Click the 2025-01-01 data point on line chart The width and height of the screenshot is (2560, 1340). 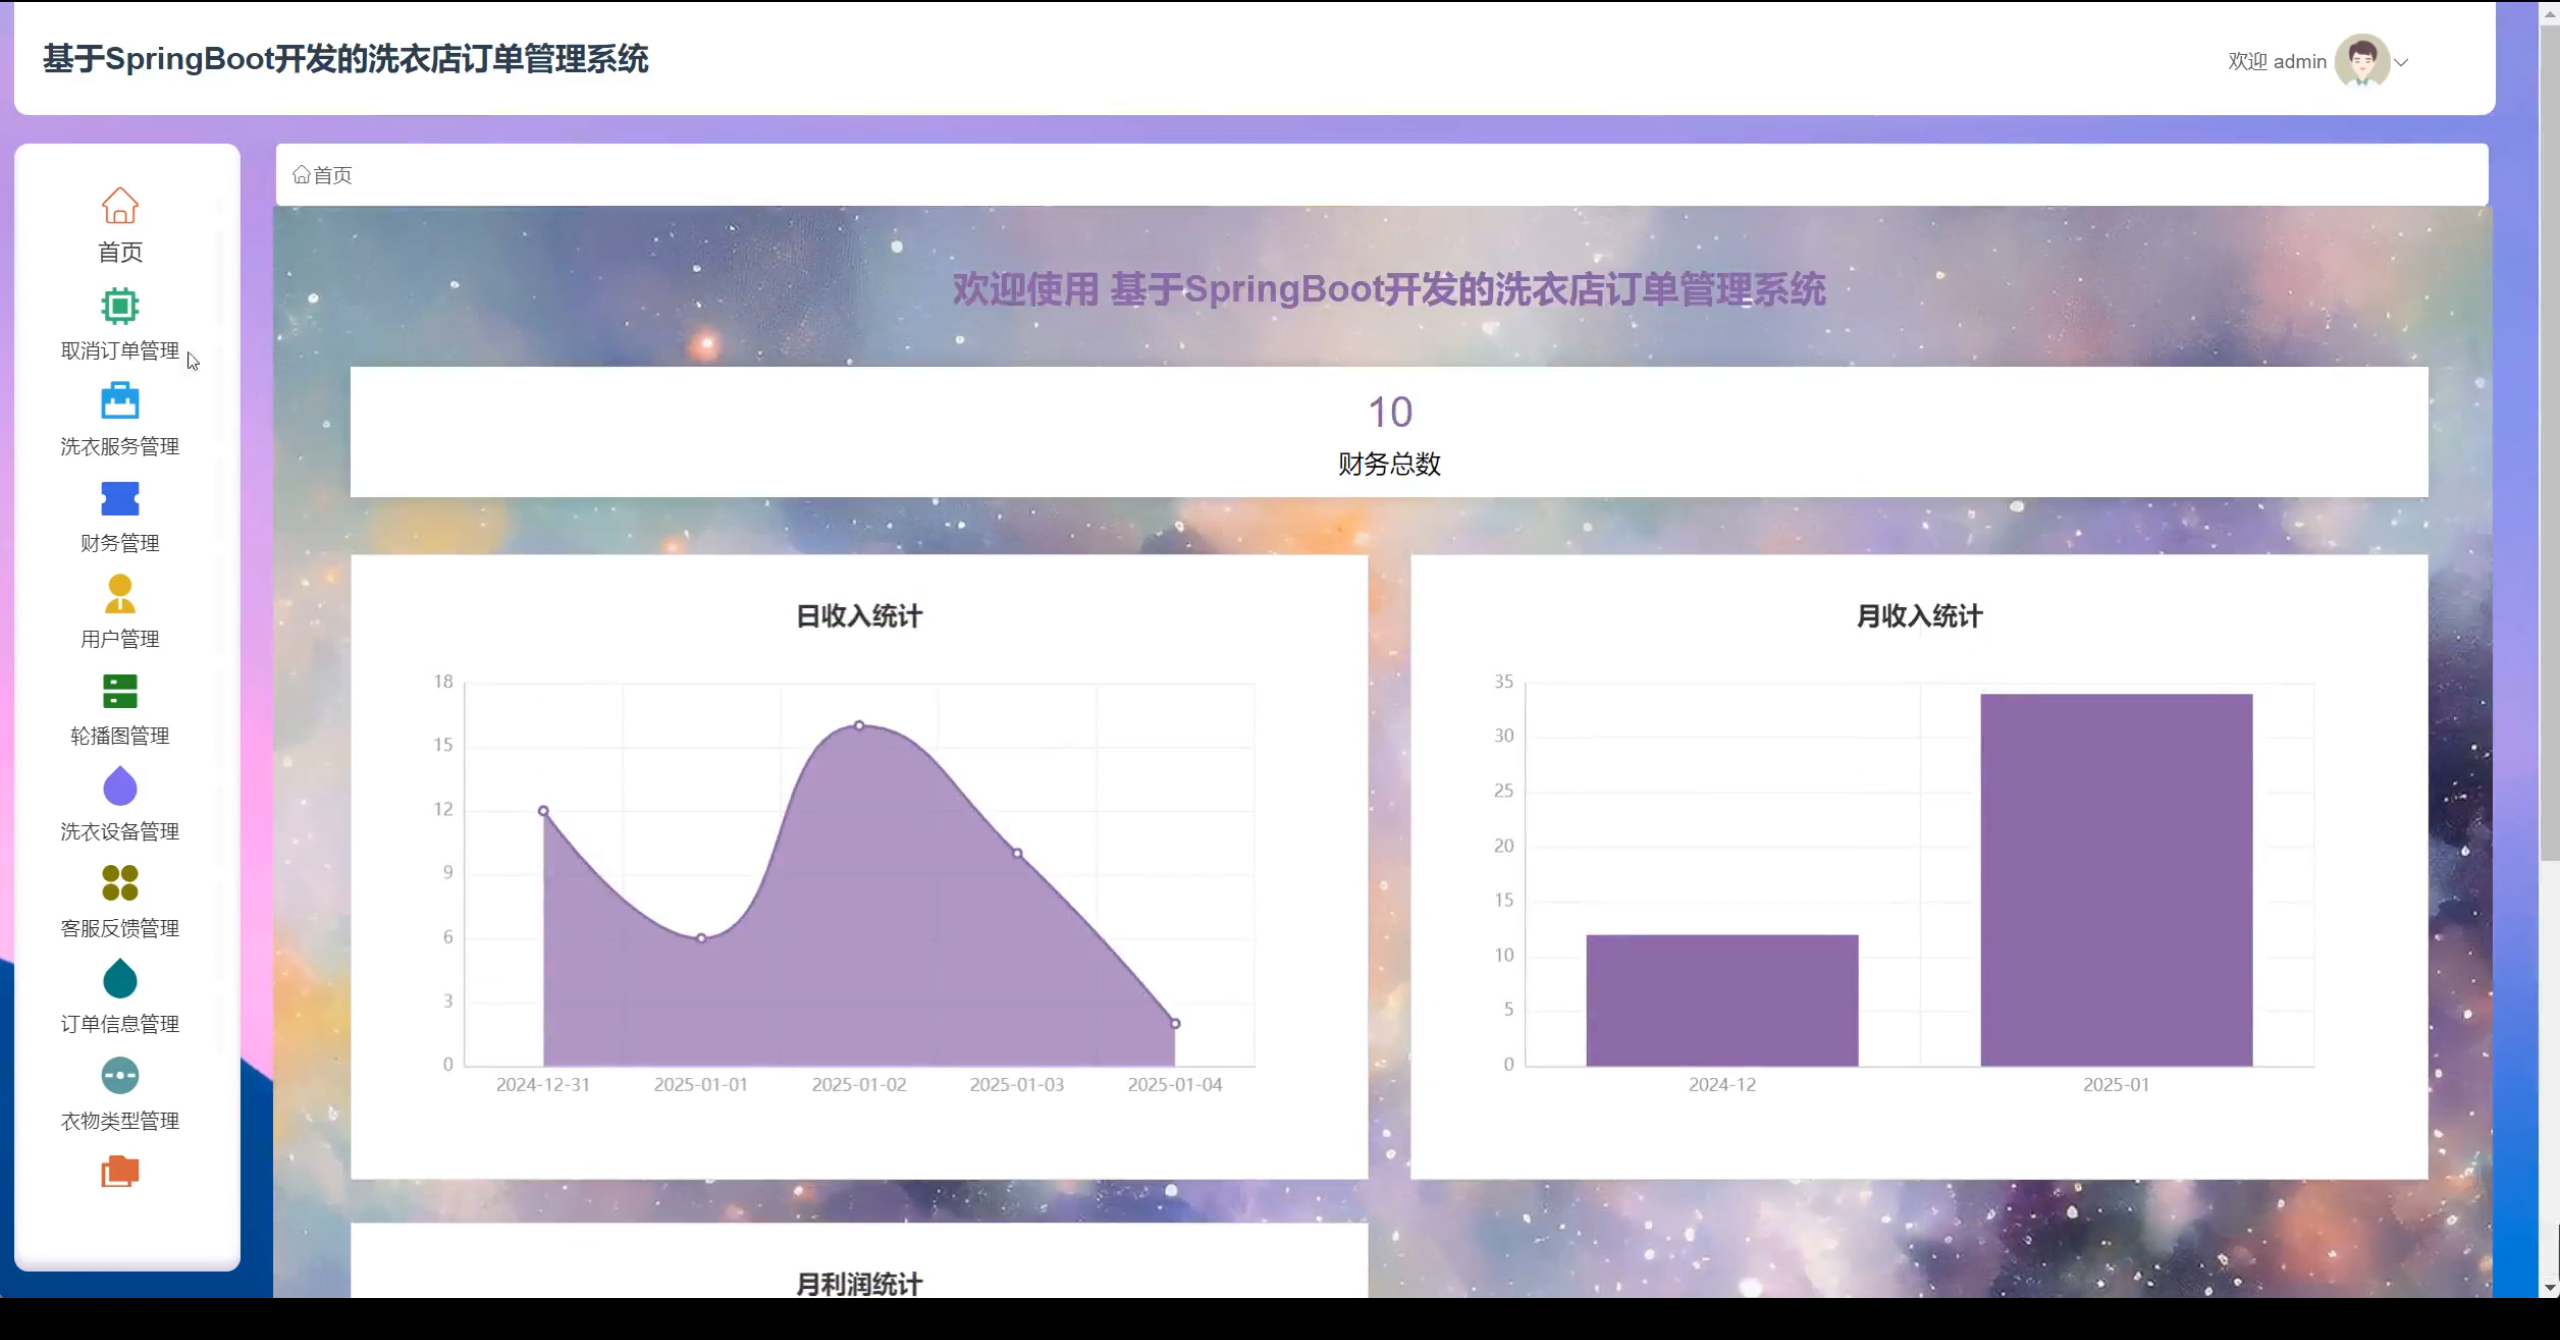(x=701, y=938)
